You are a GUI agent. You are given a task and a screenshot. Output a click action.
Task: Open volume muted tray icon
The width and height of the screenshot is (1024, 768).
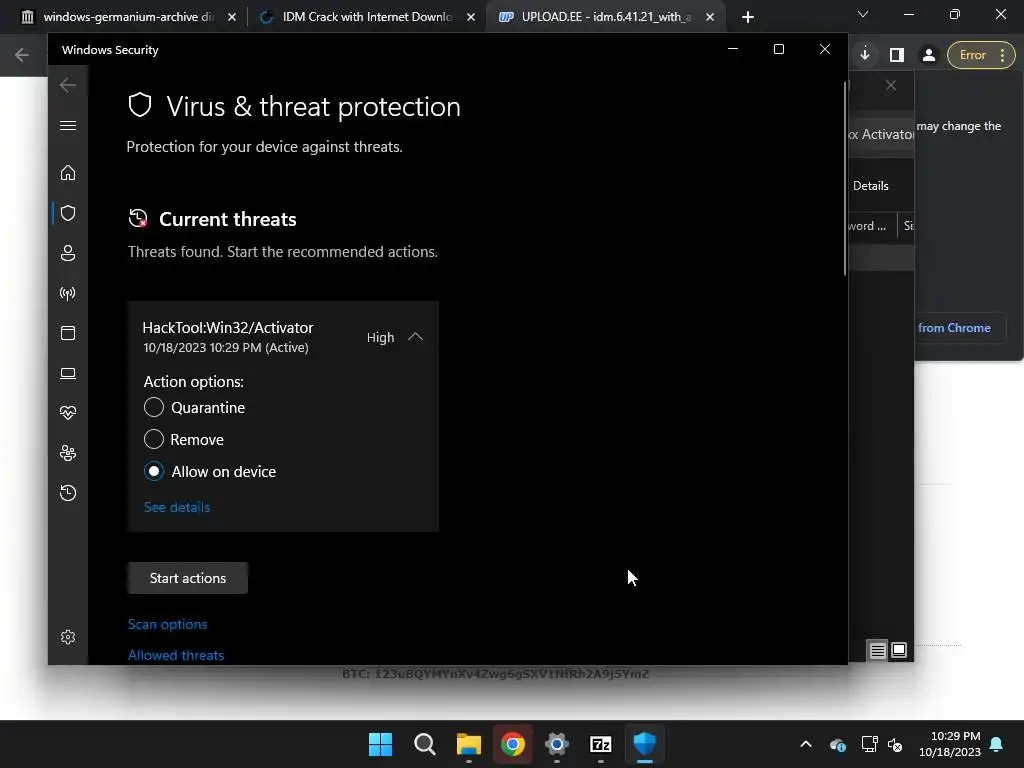click(x=895, y=744)
